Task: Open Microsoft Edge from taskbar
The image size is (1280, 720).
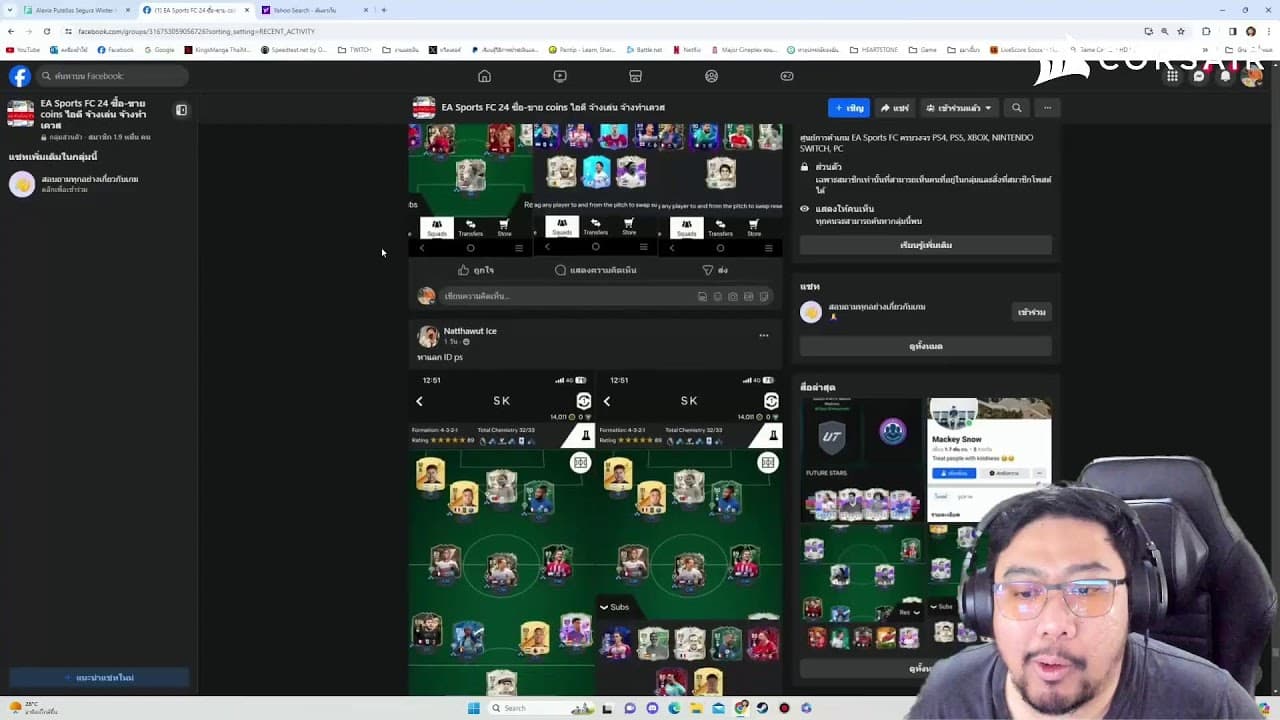Action: (x=674, y=708)
